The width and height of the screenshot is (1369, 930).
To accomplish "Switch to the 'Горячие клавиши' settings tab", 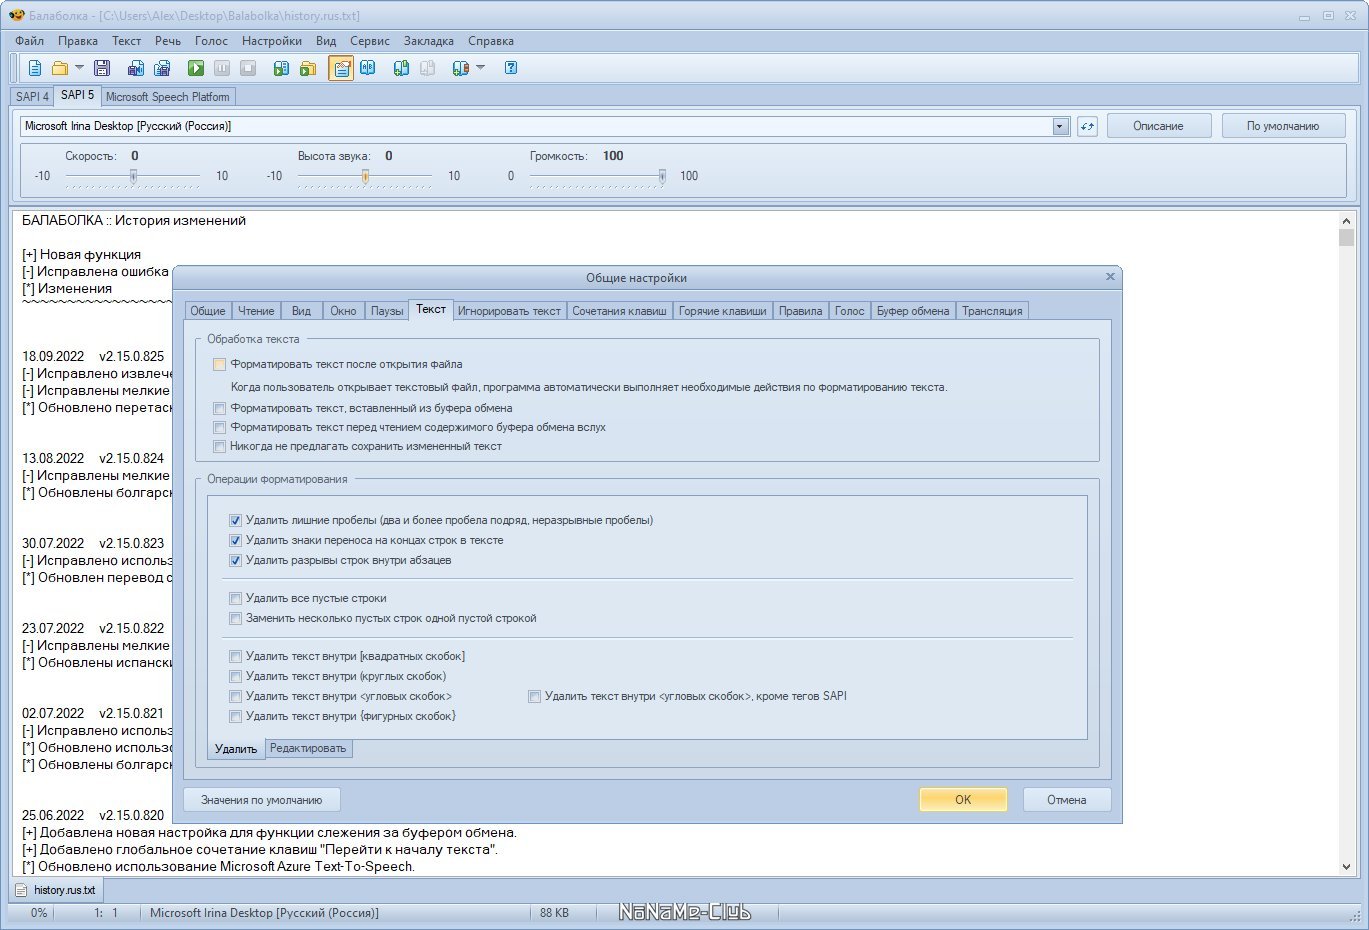I will click(x=722, y=311).
